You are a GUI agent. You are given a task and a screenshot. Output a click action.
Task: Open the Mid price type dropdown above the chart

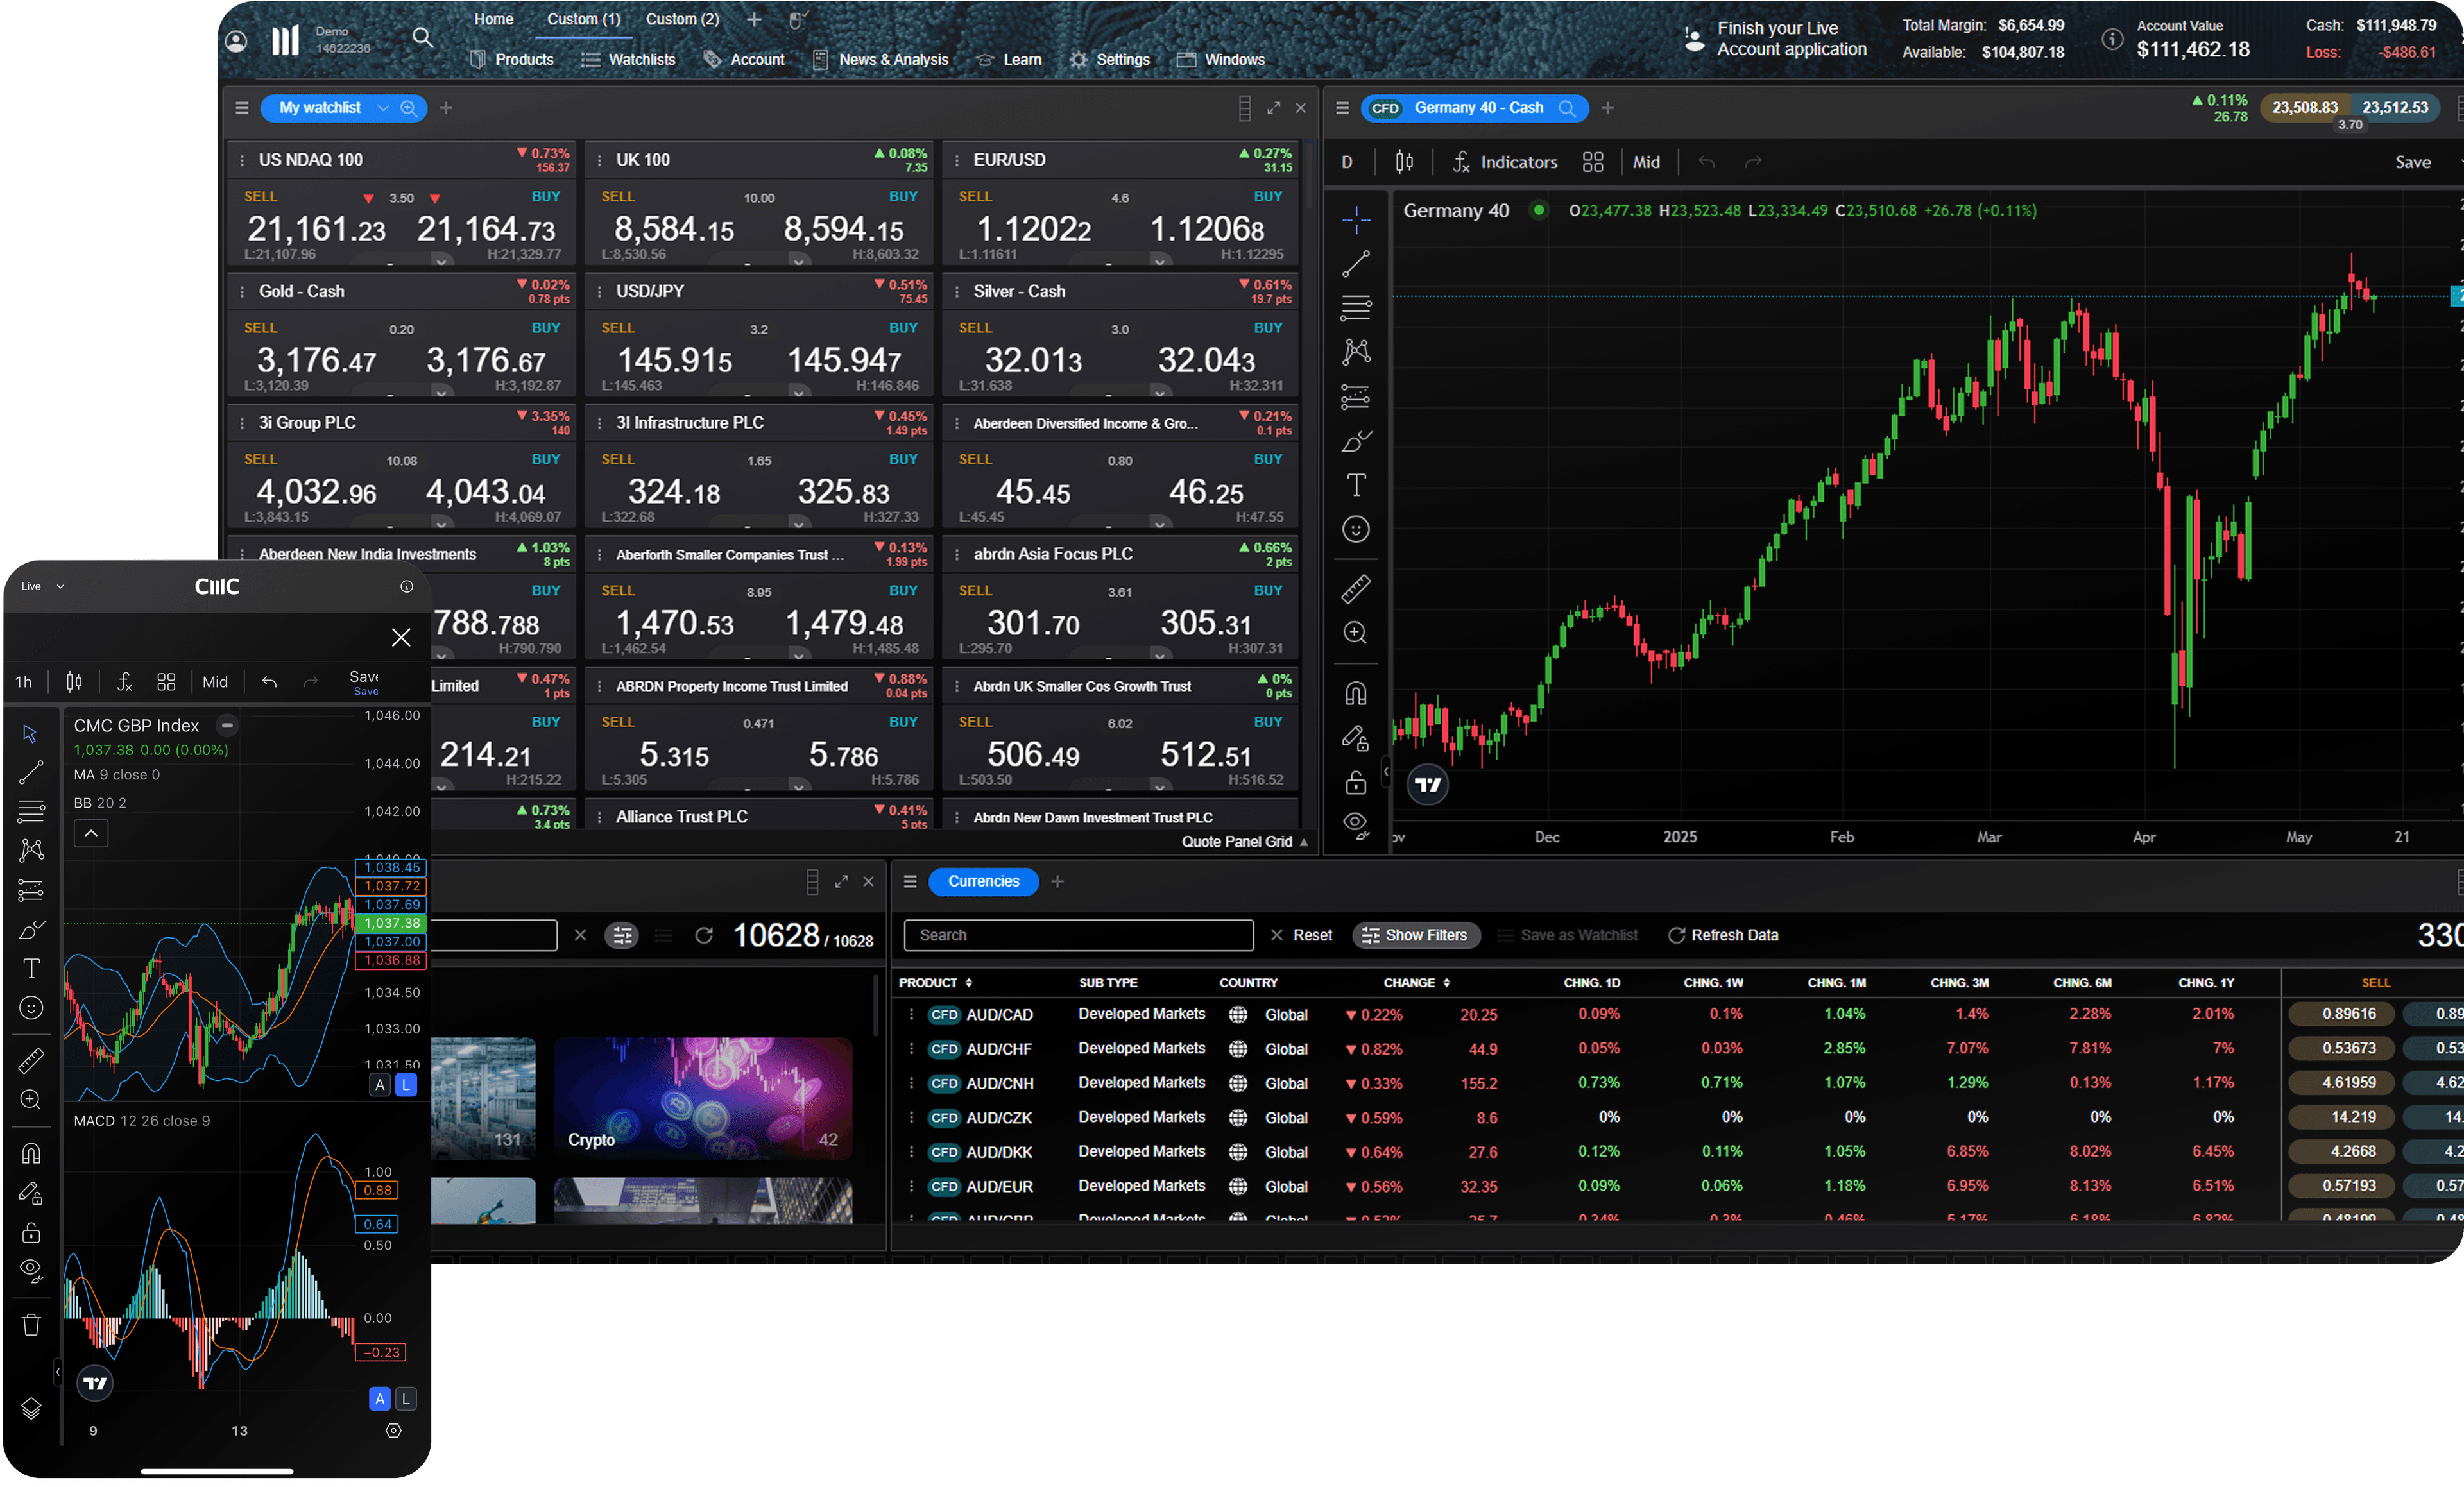click(1646, 162)
